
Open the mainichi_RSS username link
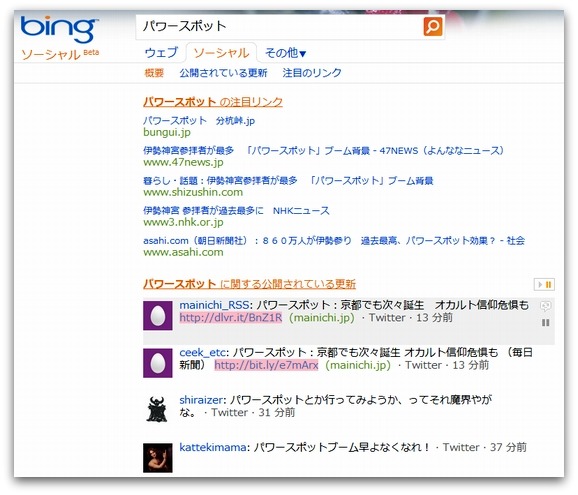tap(214, 305)
